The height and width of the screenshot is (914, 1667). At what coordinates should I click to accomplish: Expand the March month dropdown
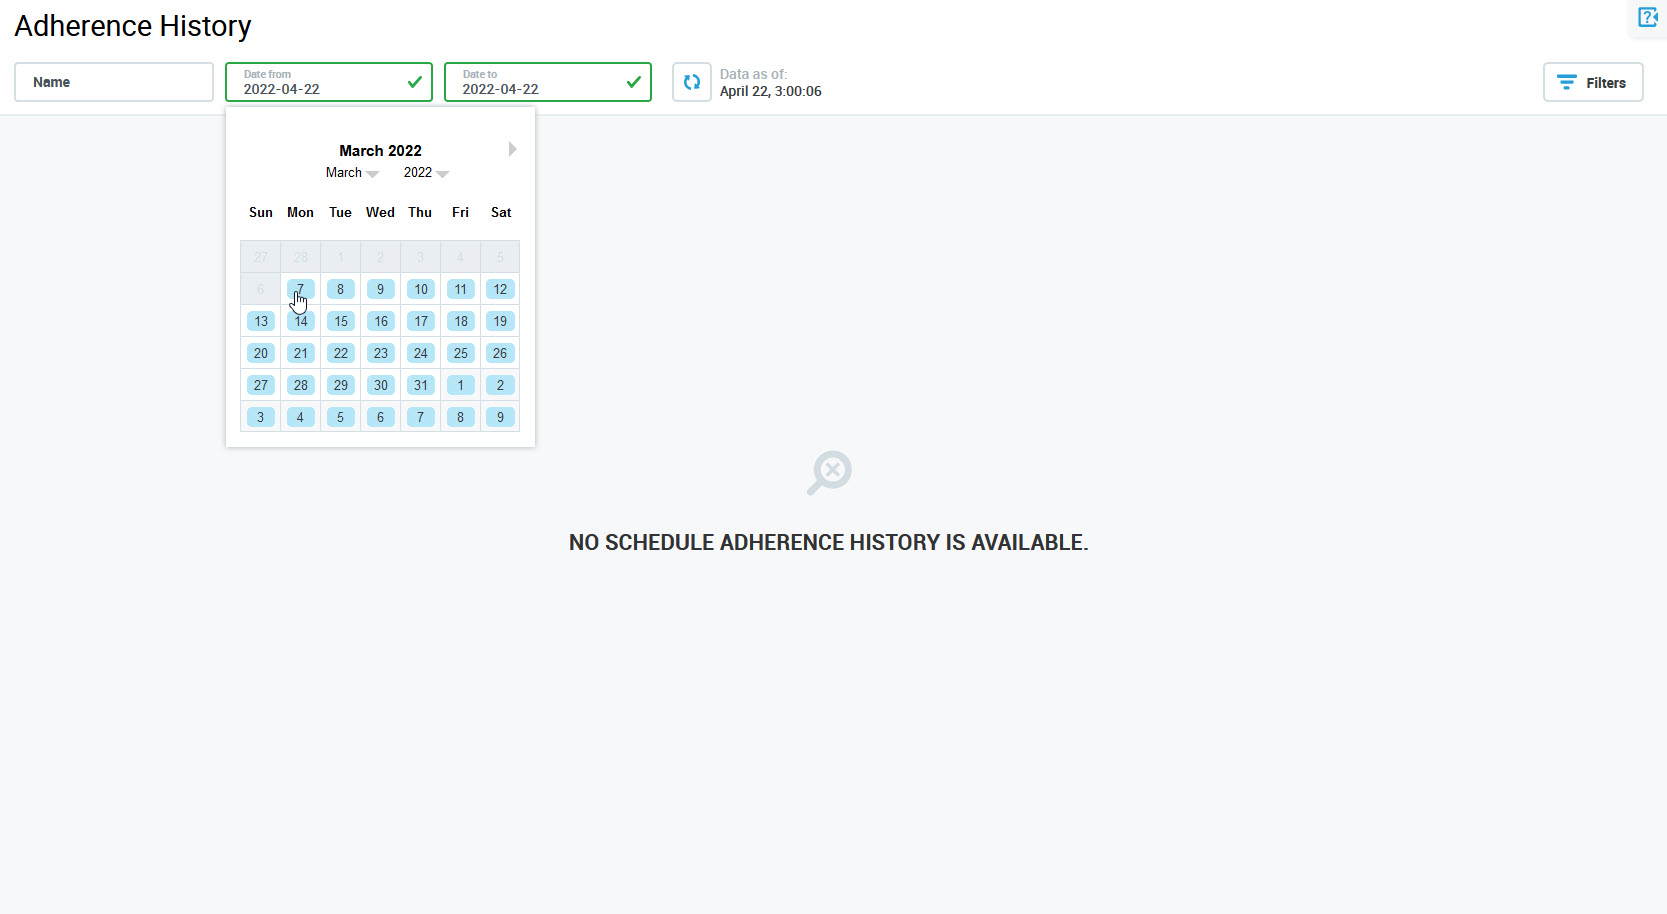pyautogui.click(x=351, y=173)
